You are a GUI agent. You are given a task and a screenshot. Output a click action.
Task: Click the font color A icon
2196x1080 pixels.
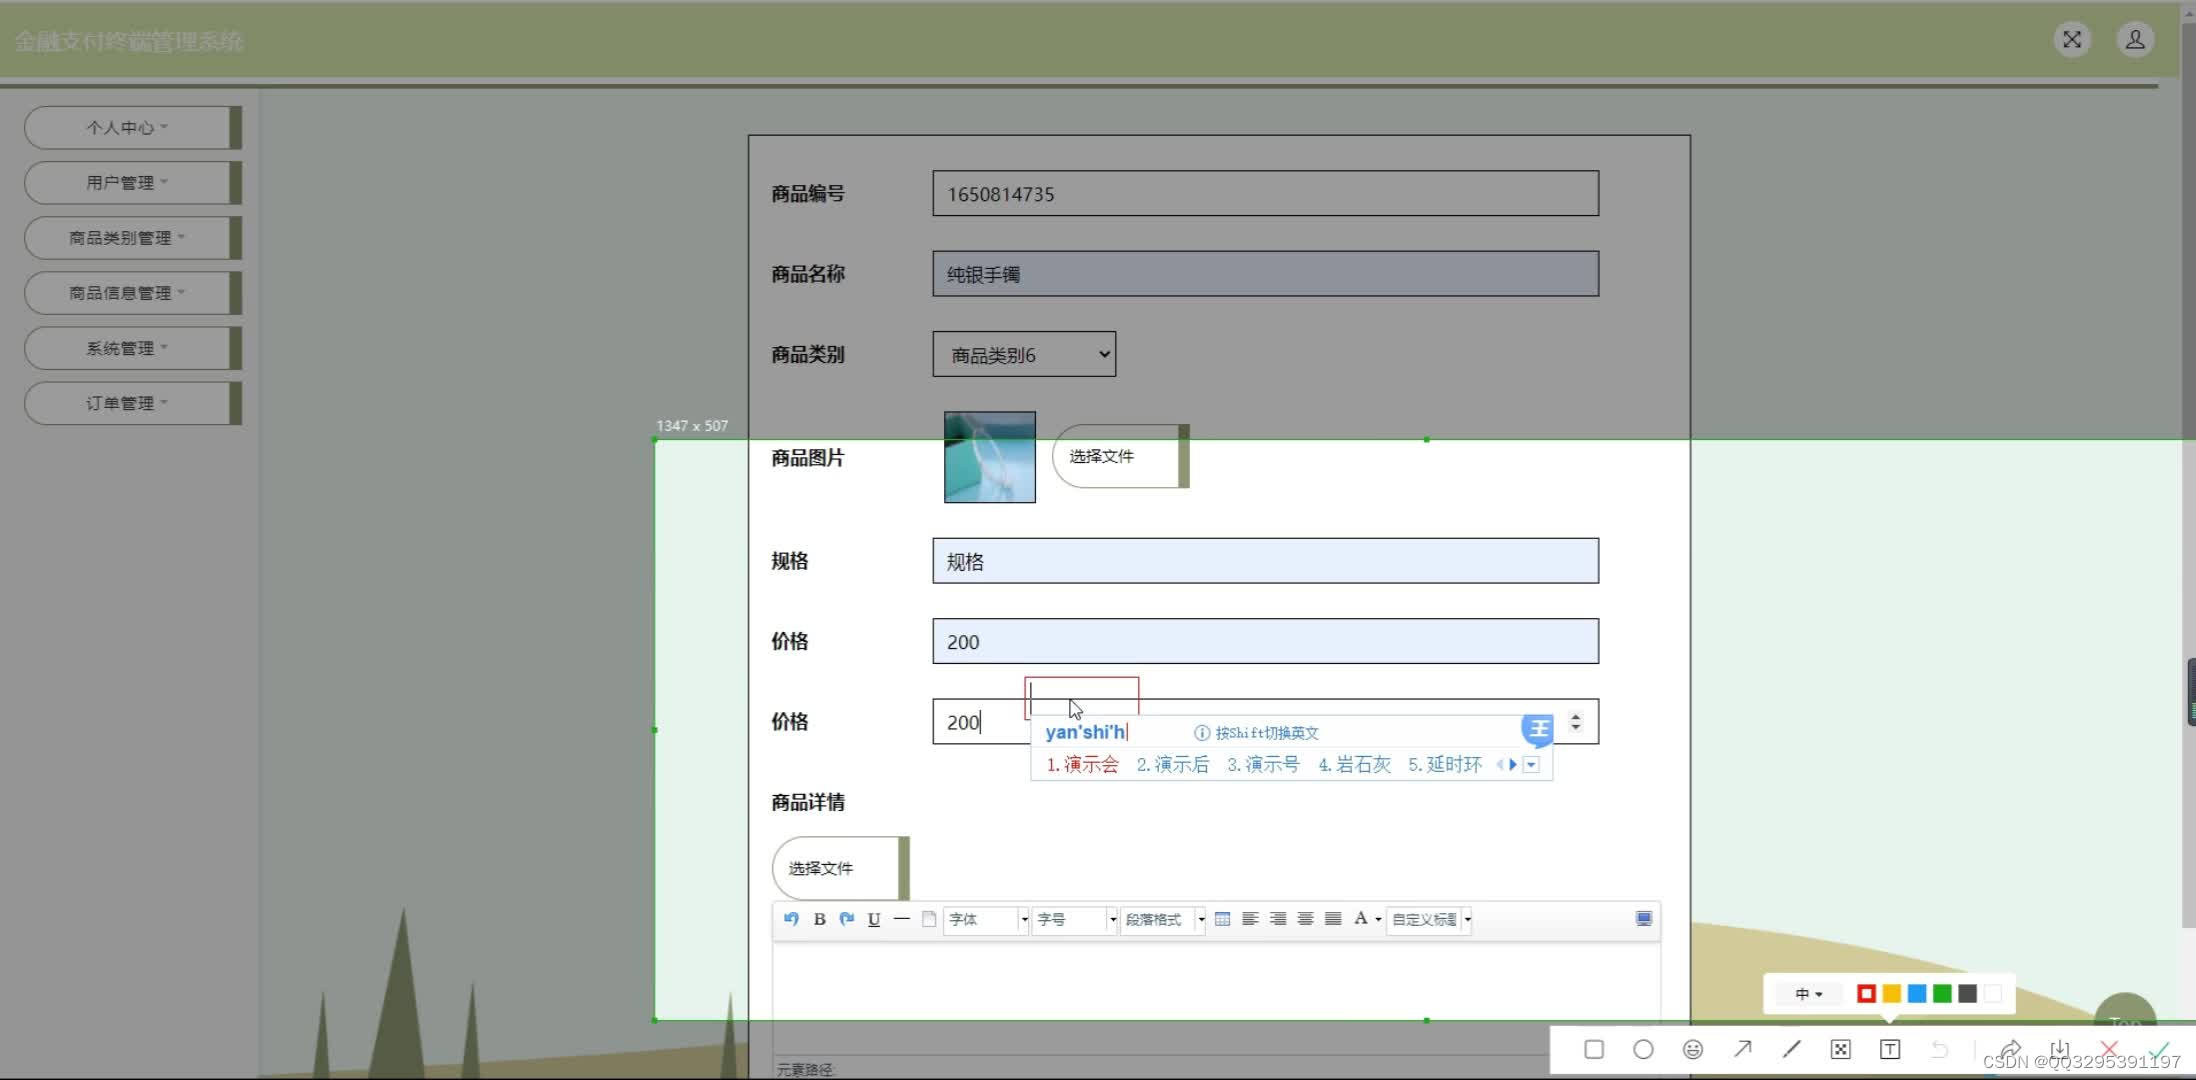[x=1360, y=919]
